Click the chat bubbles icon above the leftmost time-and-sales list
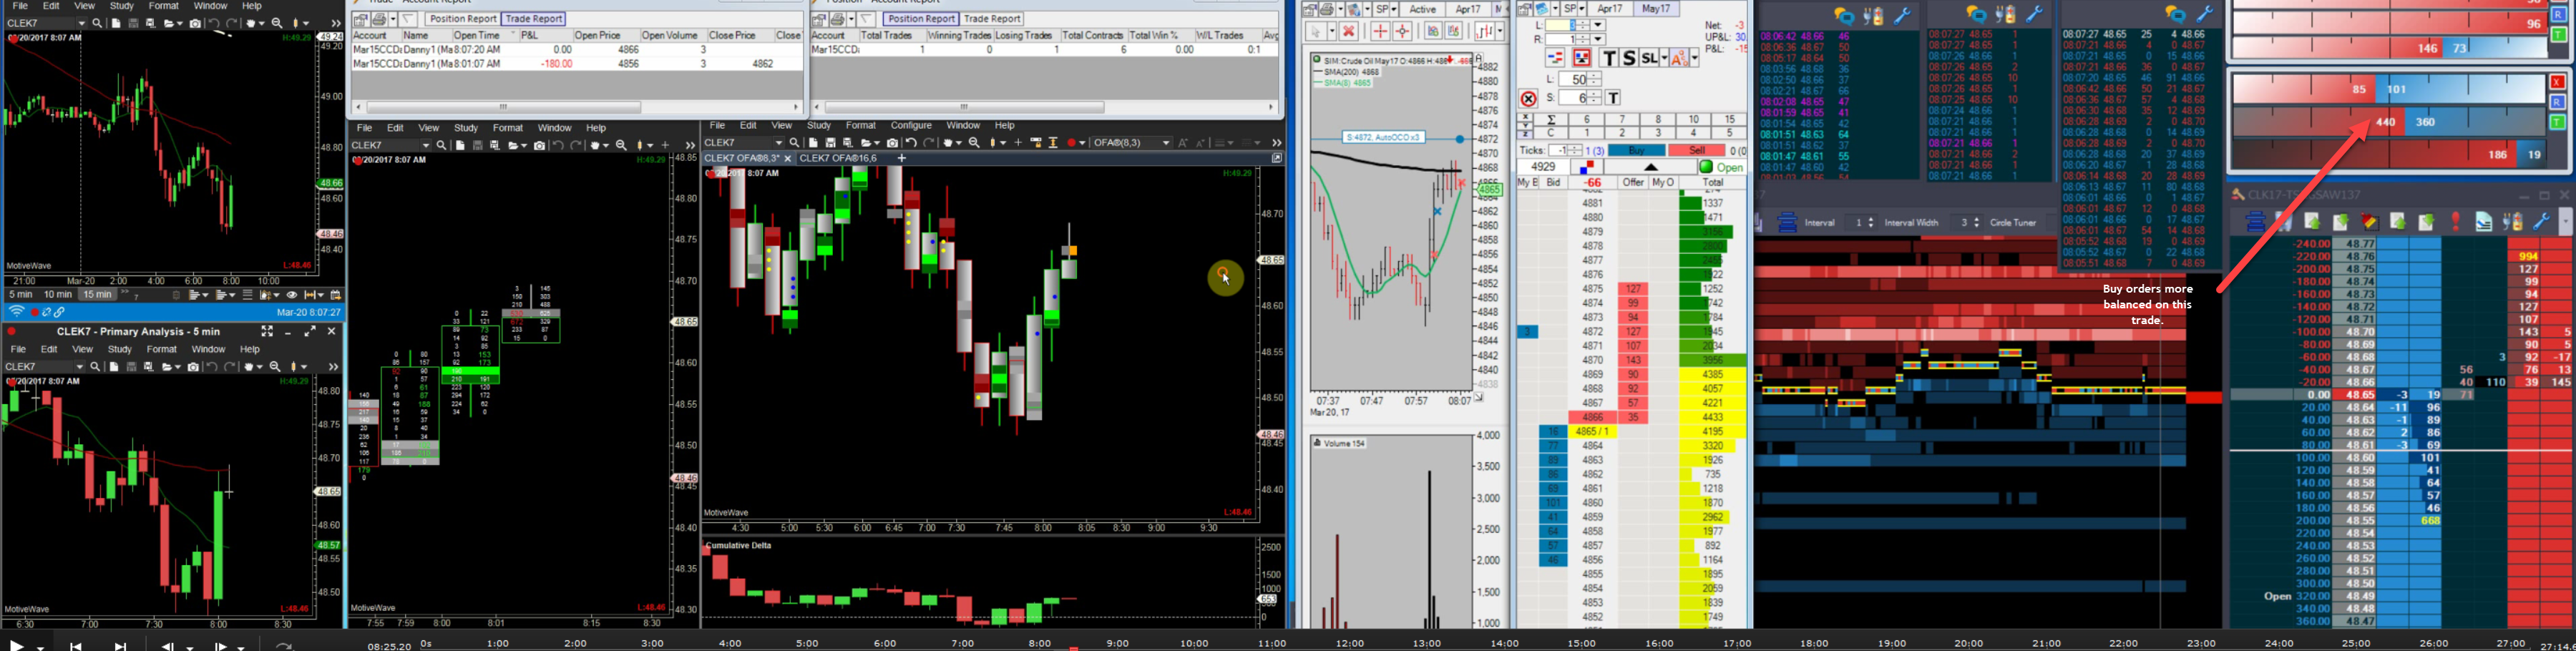 (1844, 16)
